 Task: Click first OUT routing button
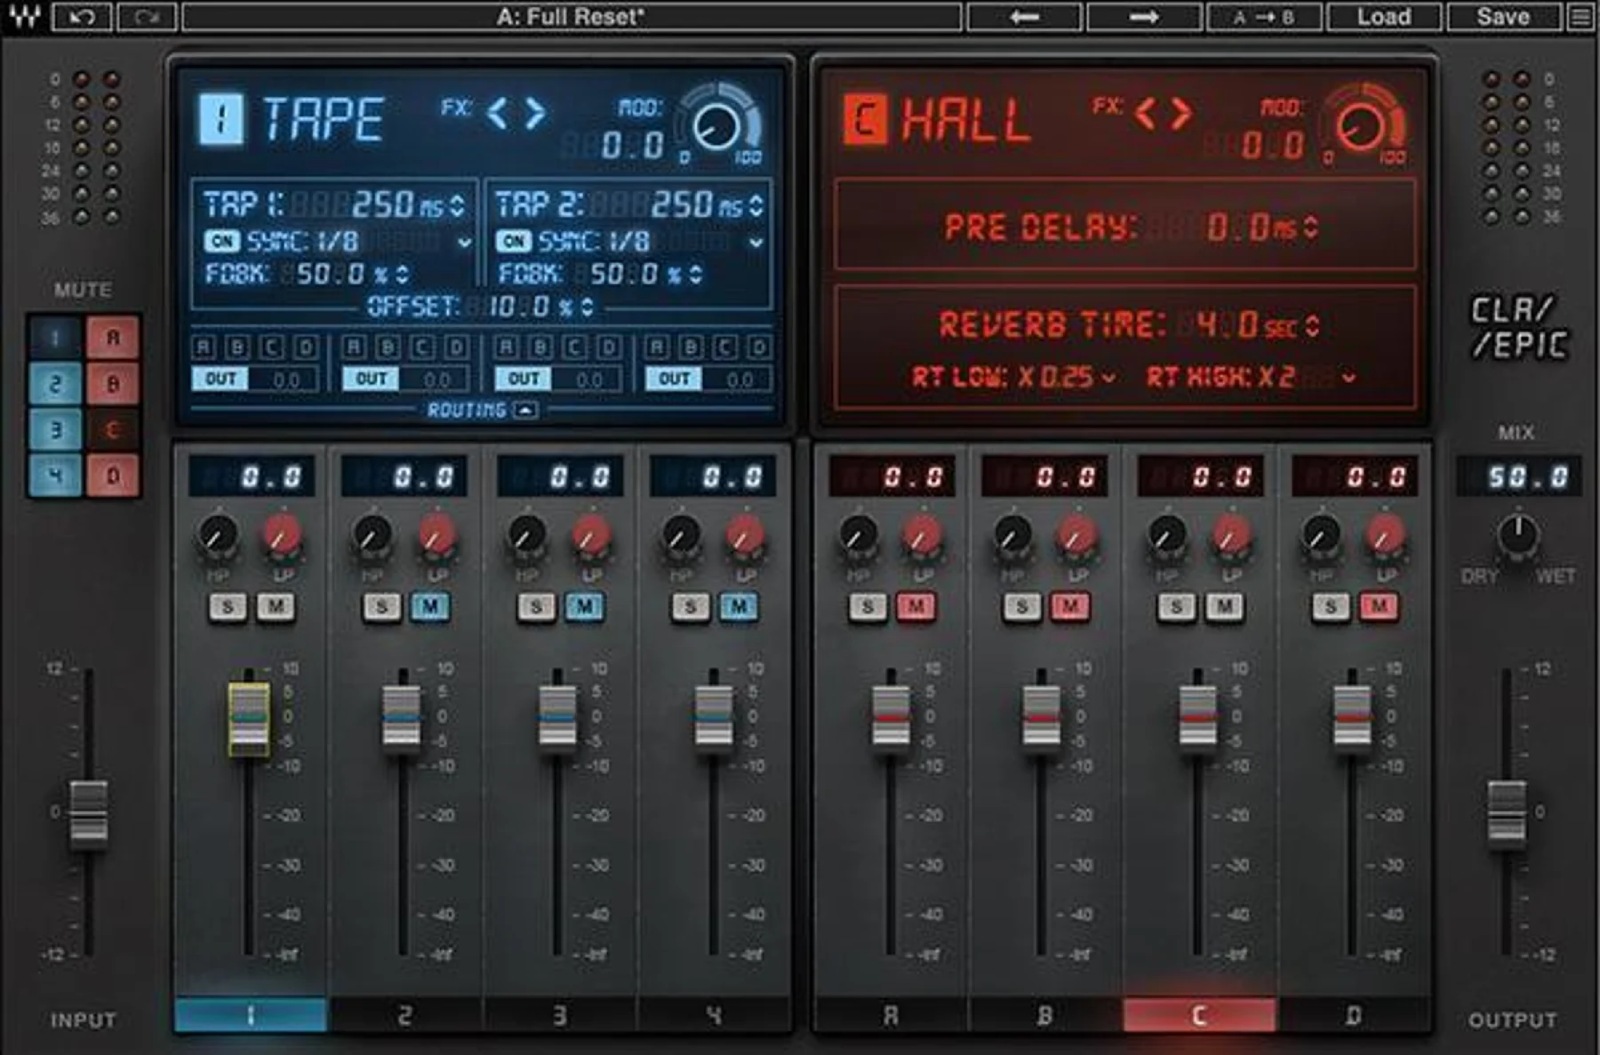tap(220, 379)
